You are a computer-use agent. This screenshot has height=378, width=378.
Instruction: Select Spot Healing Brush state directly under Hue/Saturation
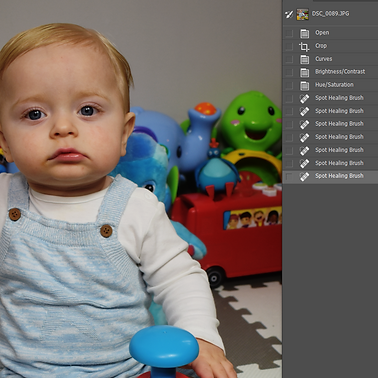pyautogui.click(x=339, y=98)
